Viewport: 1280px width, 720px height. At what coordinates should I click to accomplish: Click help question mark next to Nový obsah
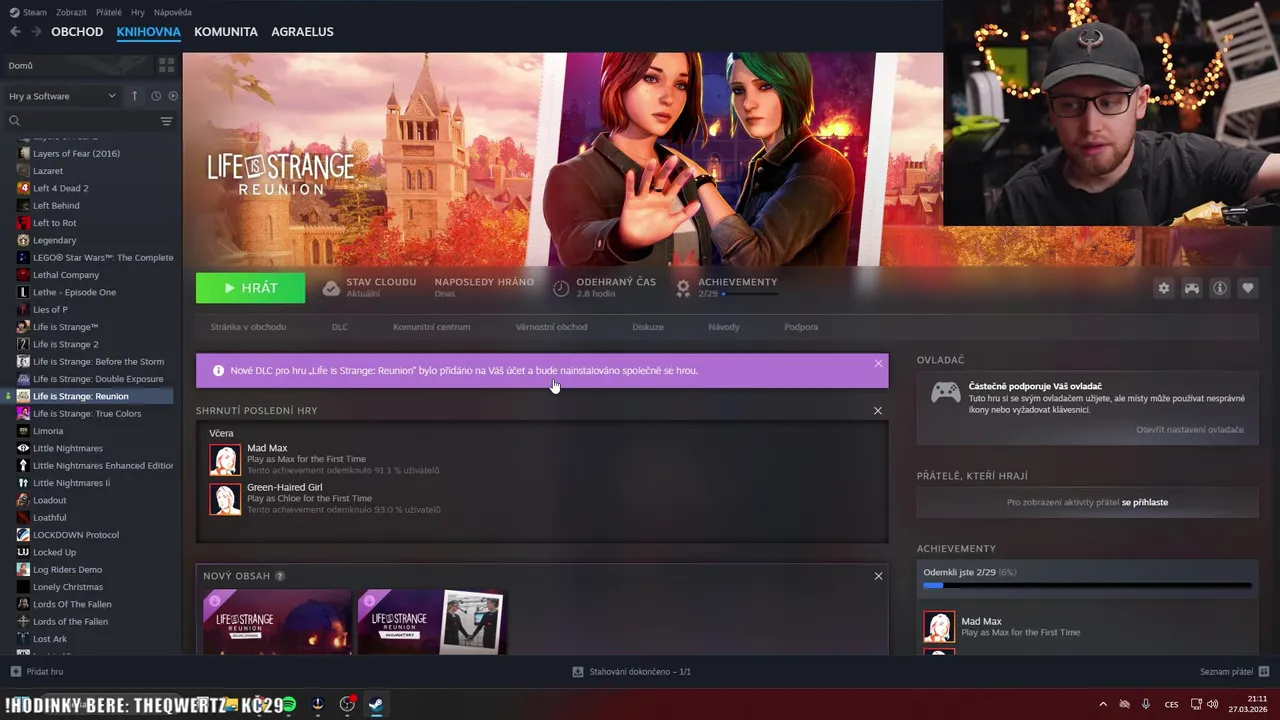coord(280,576)
